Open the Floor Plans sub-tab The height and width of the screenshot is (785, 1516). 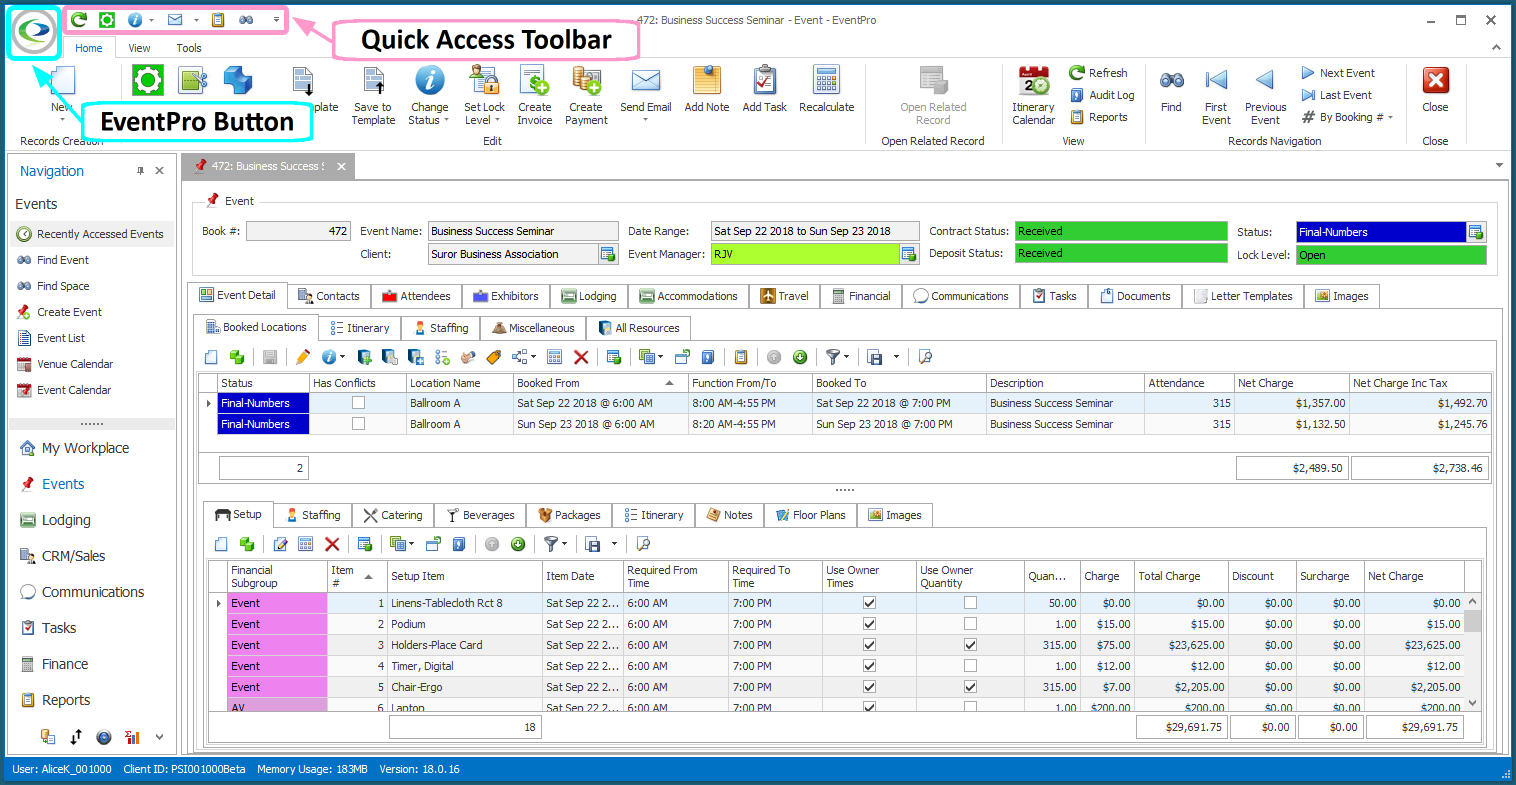(811, 515)
